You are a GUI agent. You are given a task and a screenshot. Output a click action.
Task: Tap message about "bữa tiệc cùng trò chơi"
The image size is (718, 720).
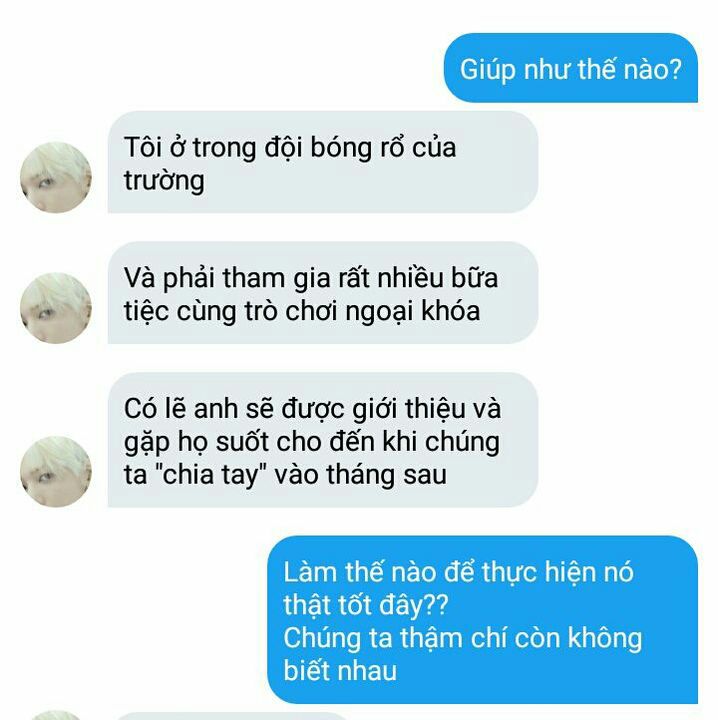323,292
